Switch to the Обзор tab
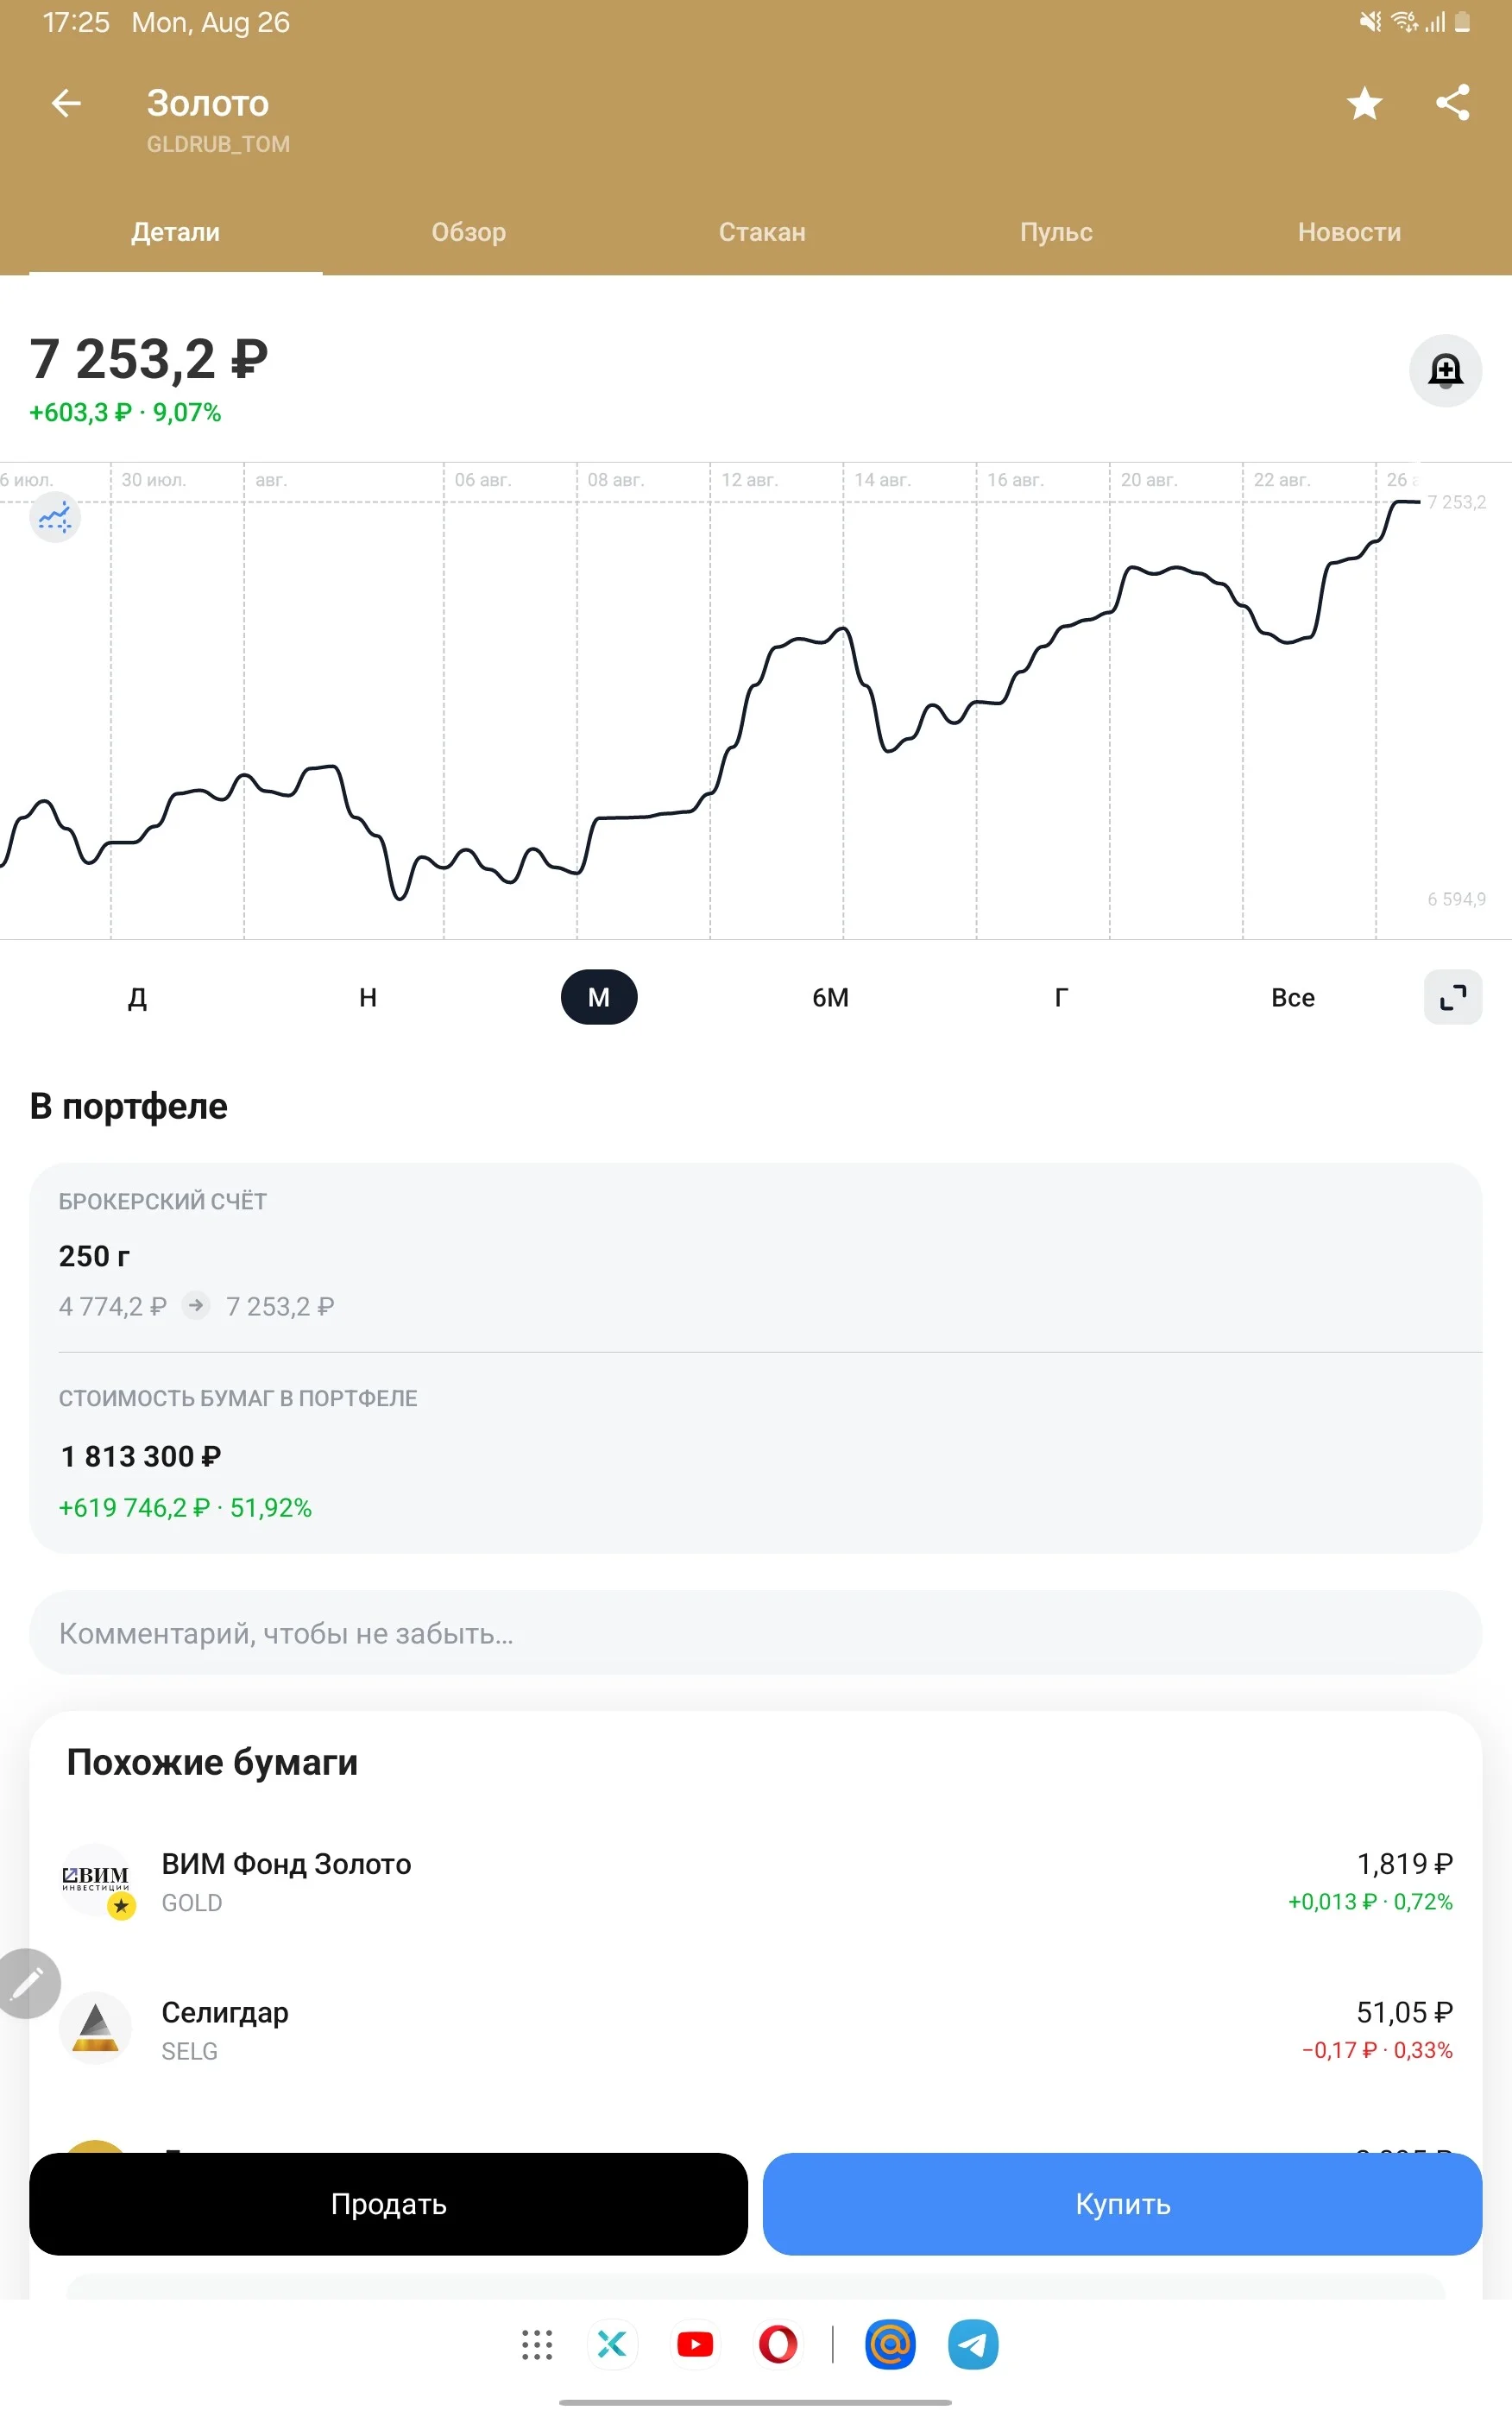Viewport: 1512px width, 2417px height. (469, 232)
